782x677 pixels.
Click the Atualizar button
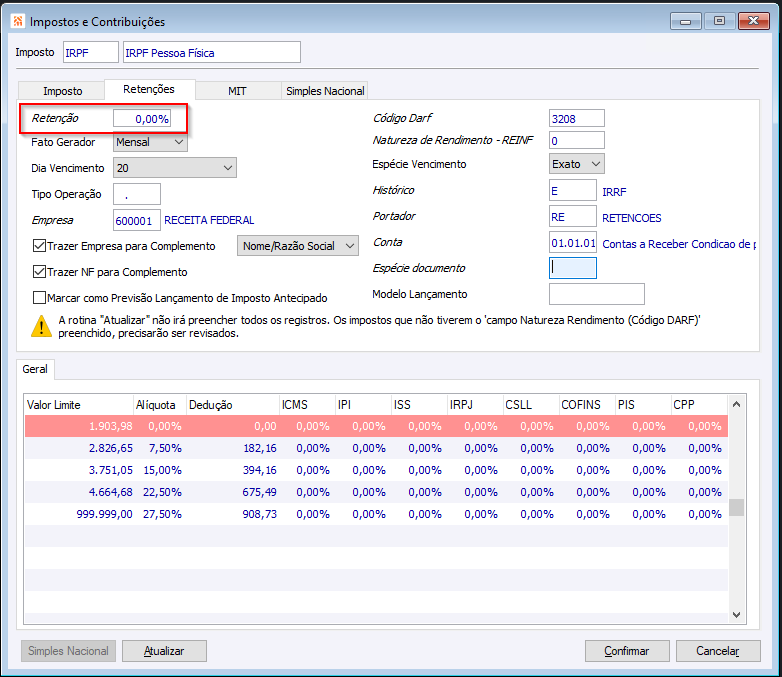(164, 651)
